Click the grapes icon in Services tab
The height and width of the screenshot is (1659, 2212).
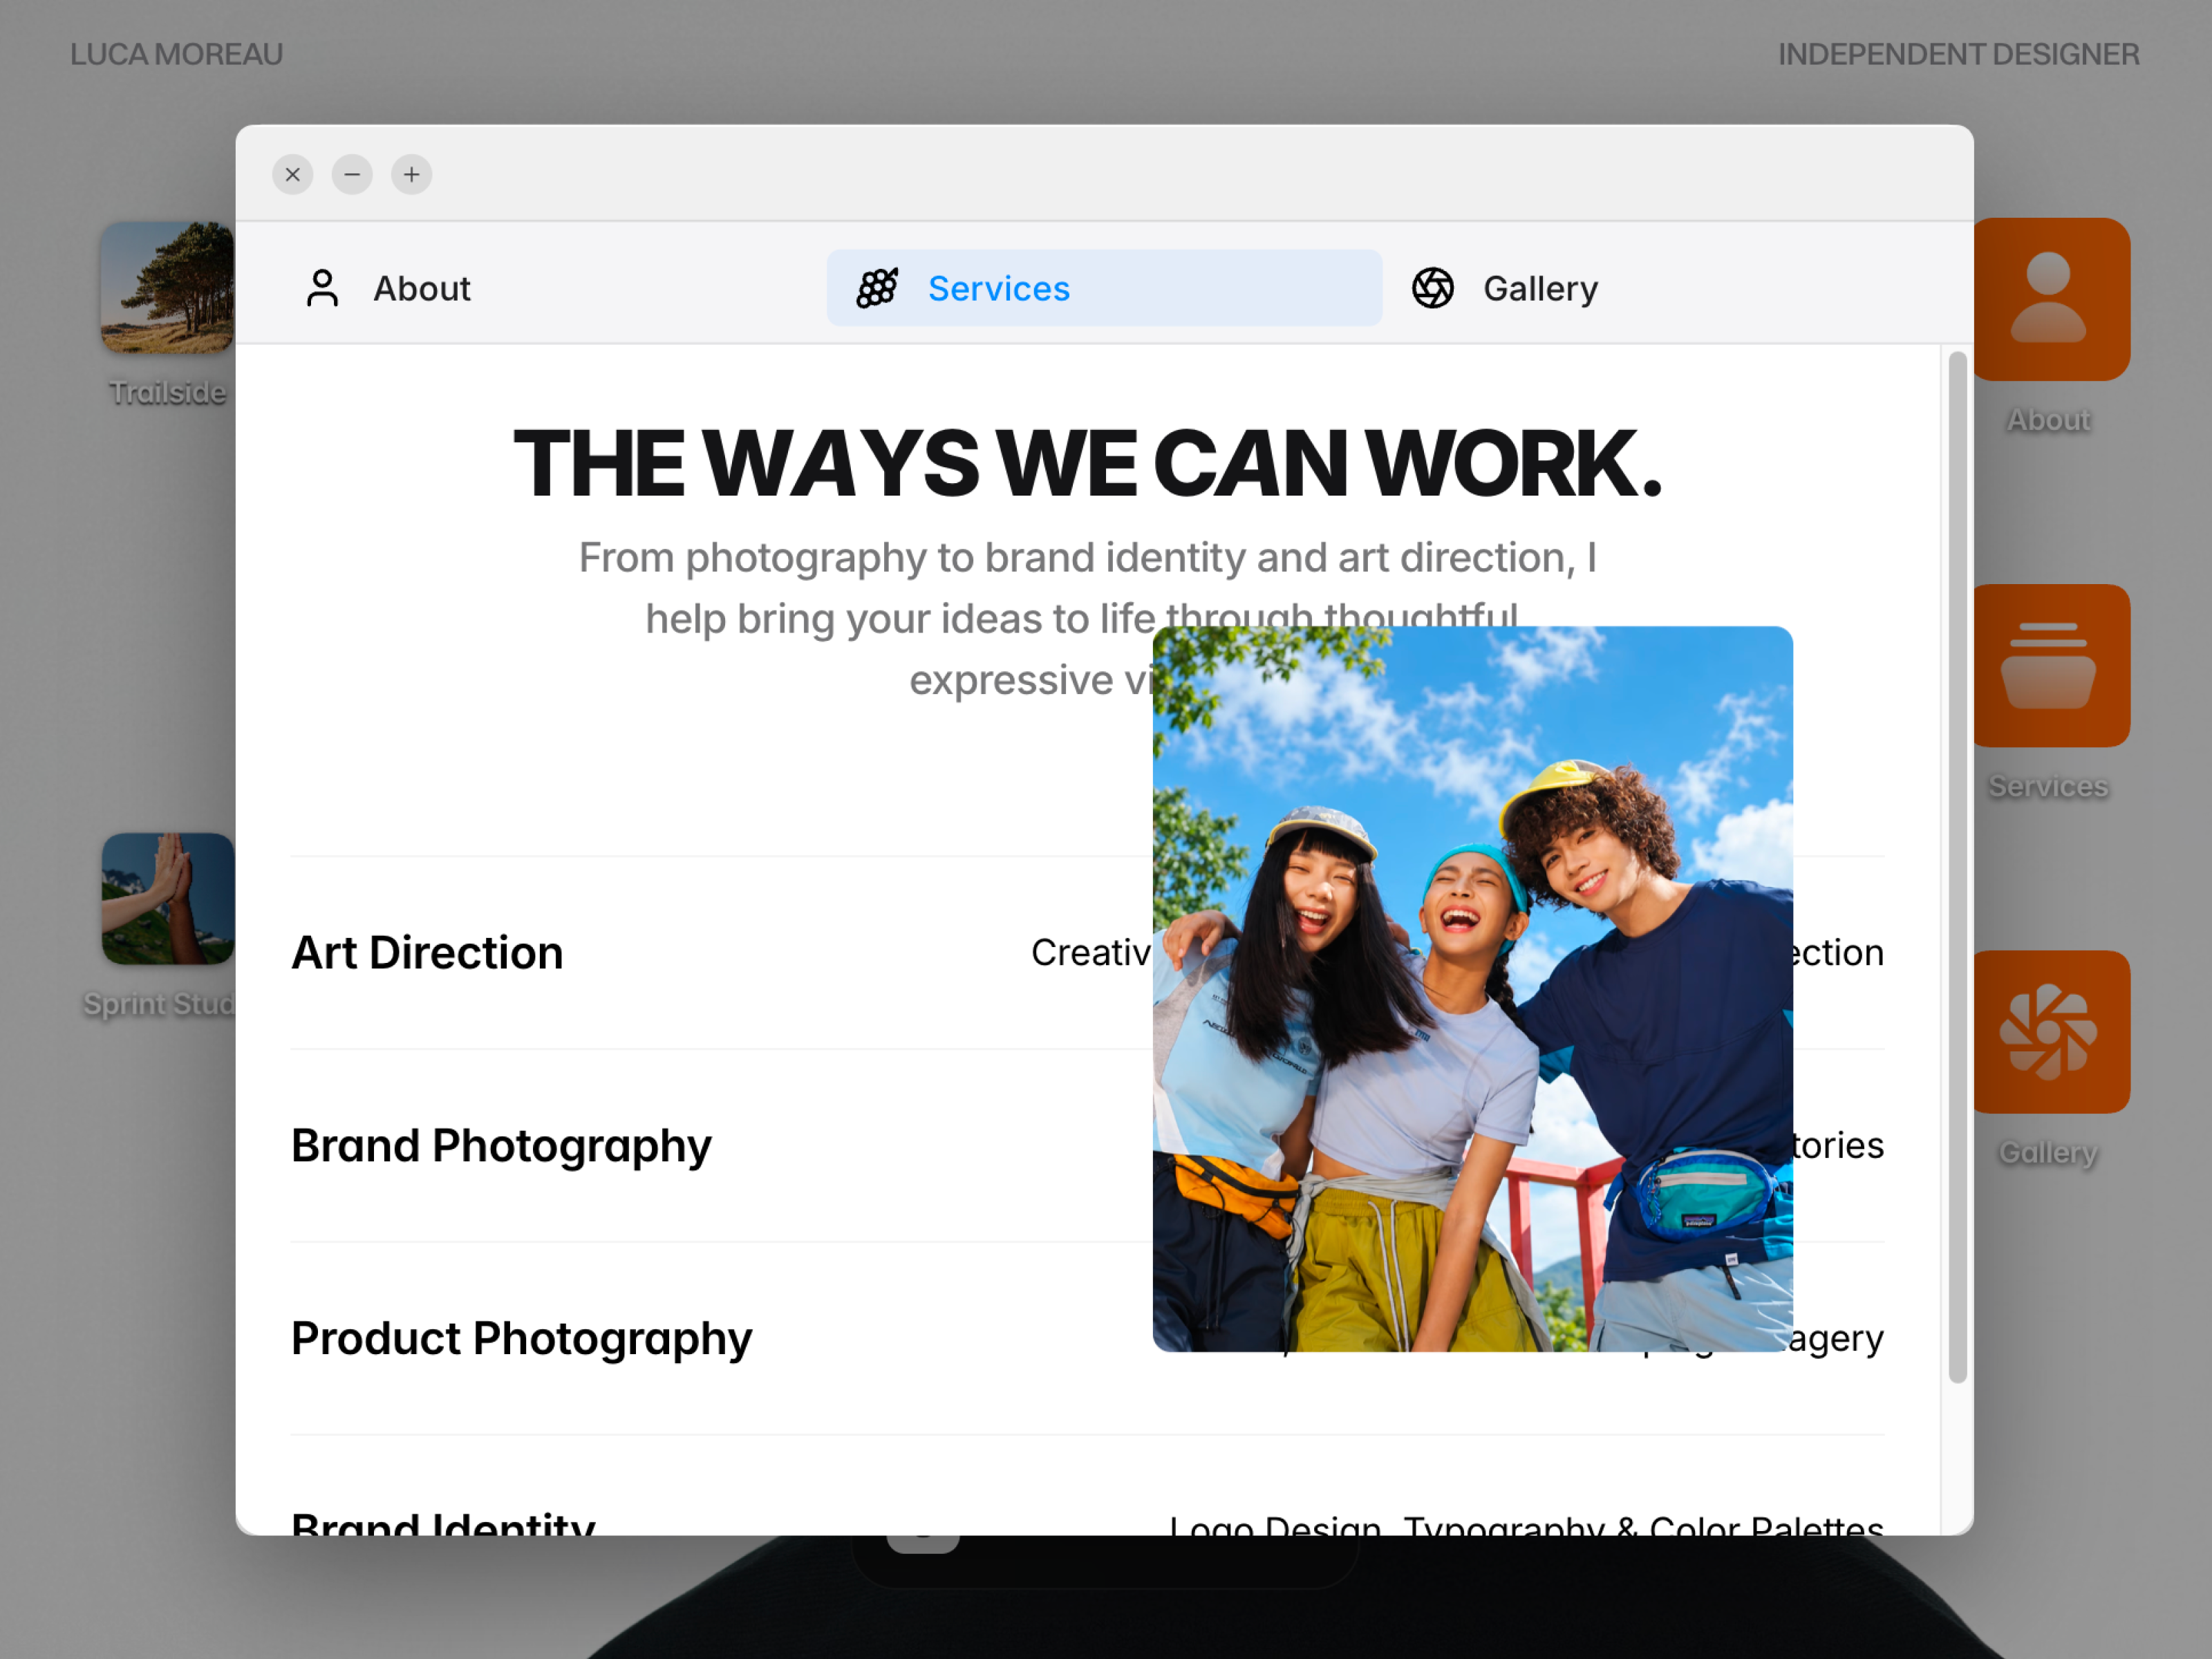tap(877, 288)
